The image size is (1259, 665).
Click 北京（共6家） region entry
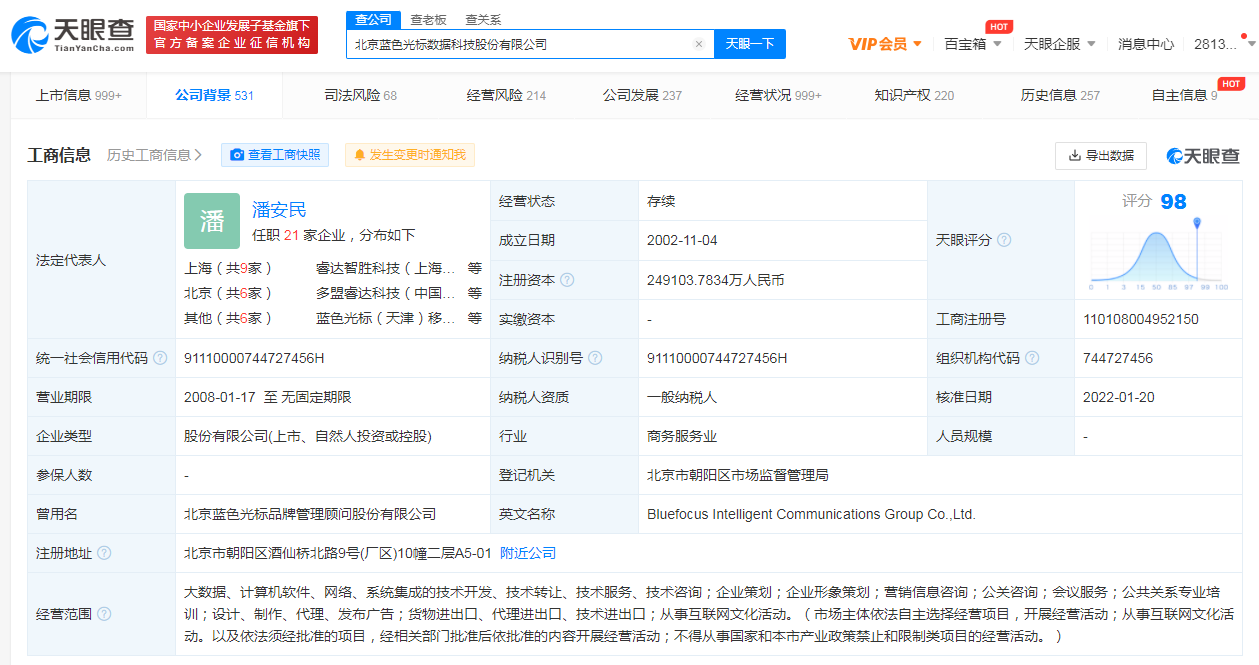coord(228,293)
